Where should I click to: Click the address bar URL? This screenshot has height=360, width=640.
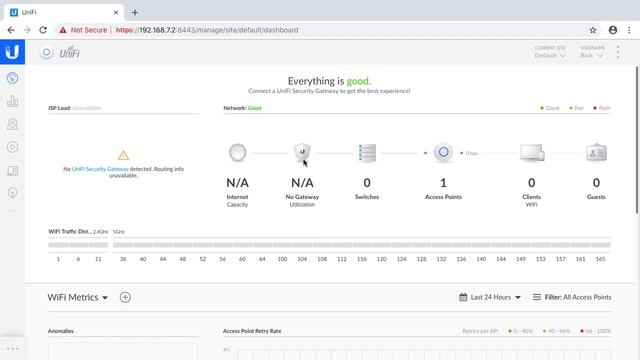[207, 30]
